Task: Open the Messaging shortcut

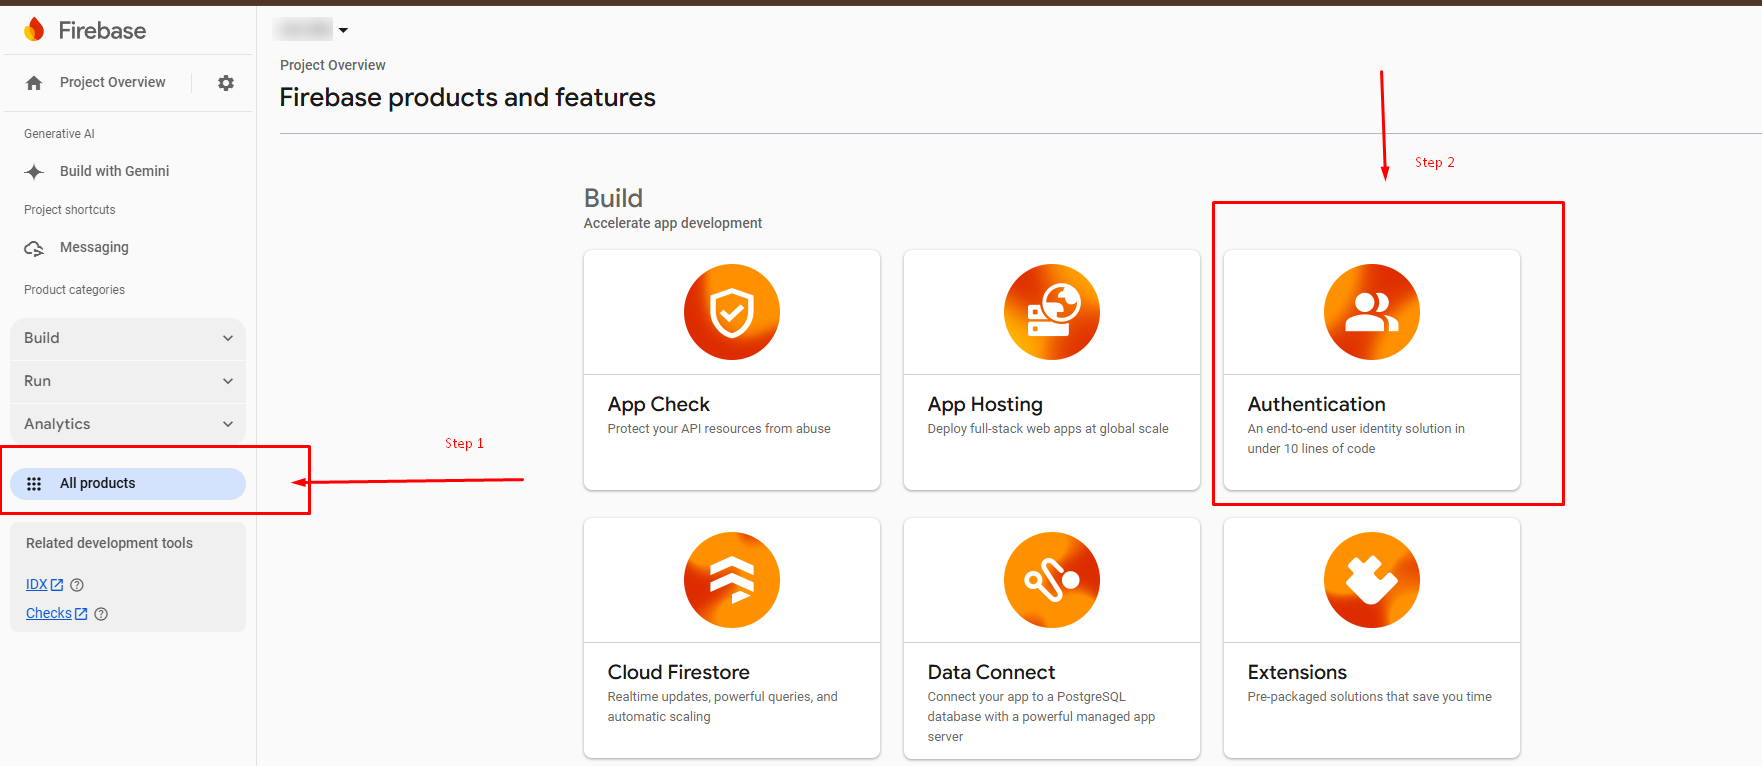Action: tap(94, 248)
